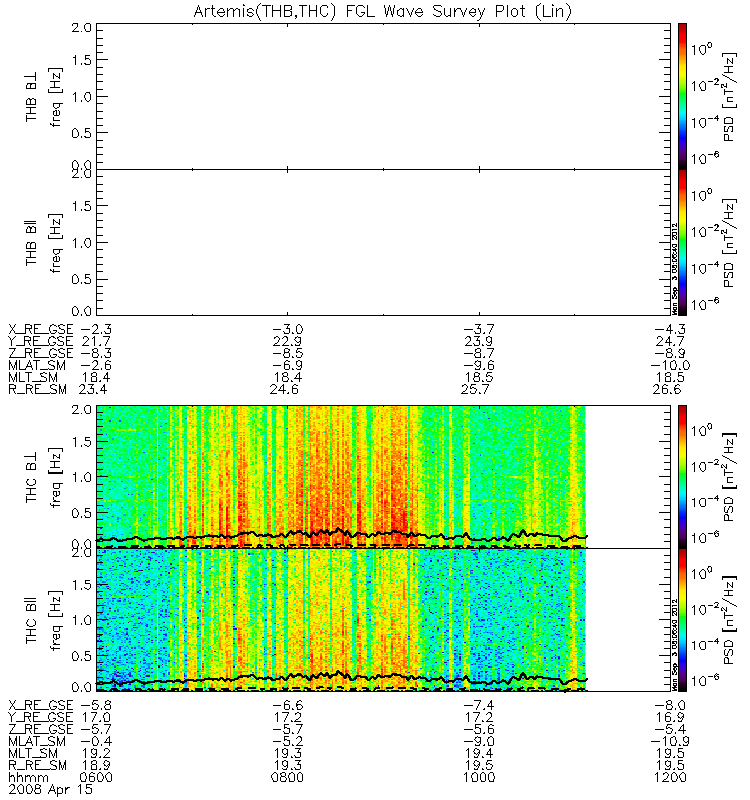Image resolution: width=750 pixels, height=800 pixels.
Task: Click the Y_RE_GSE value '24.7'
Action: [x=670, y=341]
